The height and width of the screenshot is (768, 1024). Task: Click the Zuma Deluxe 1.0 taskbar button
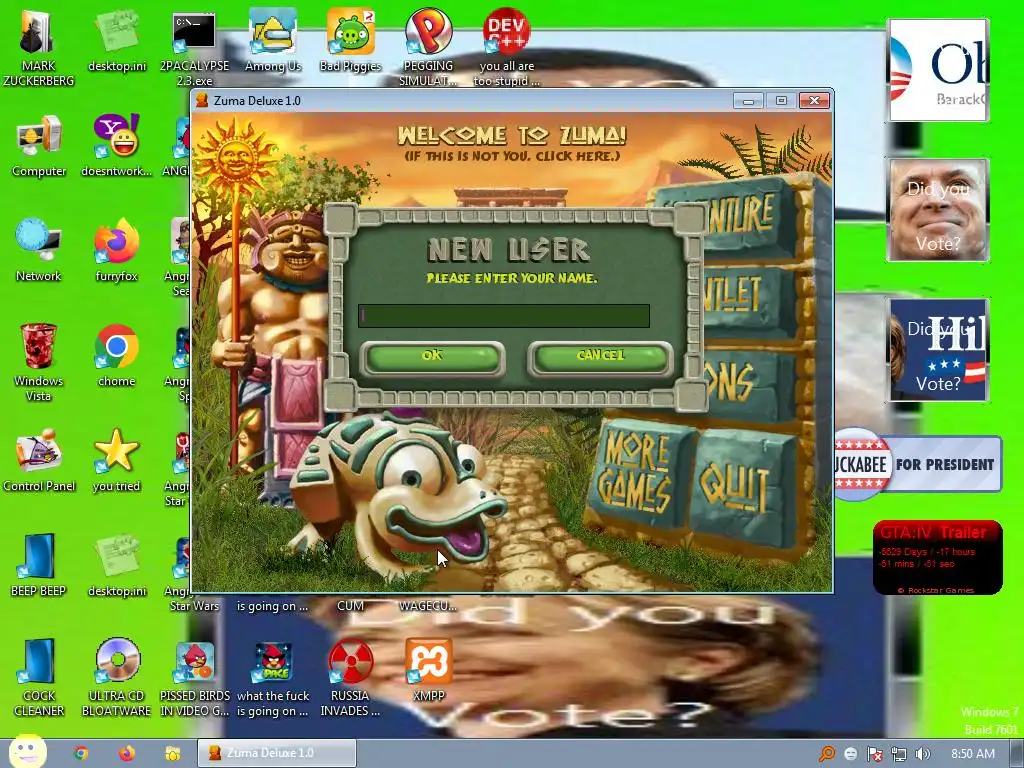[x=277, y=754]
